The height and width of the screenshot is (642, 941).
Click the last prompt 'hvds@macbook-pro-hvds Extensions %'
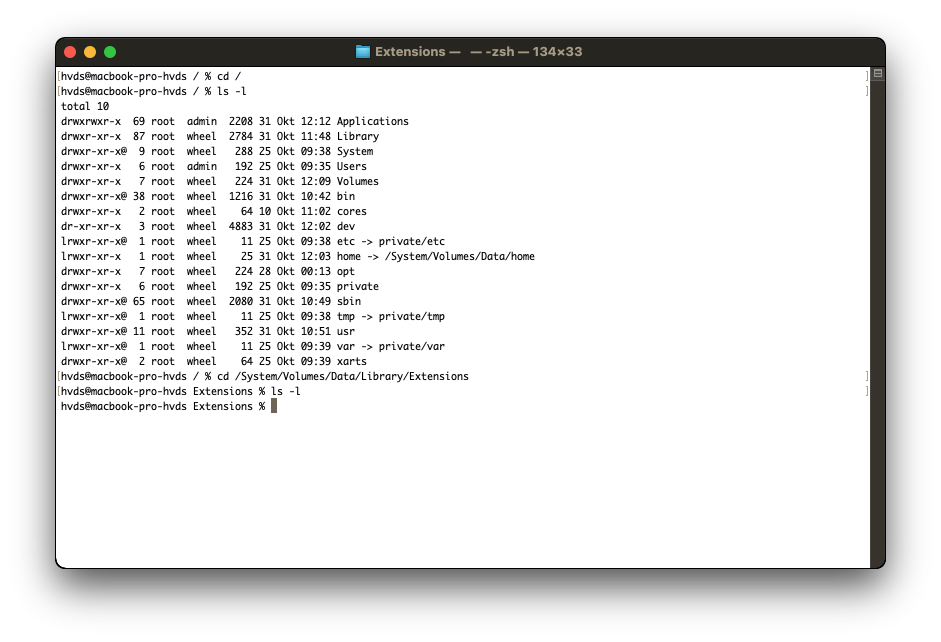tap(163, 406)
